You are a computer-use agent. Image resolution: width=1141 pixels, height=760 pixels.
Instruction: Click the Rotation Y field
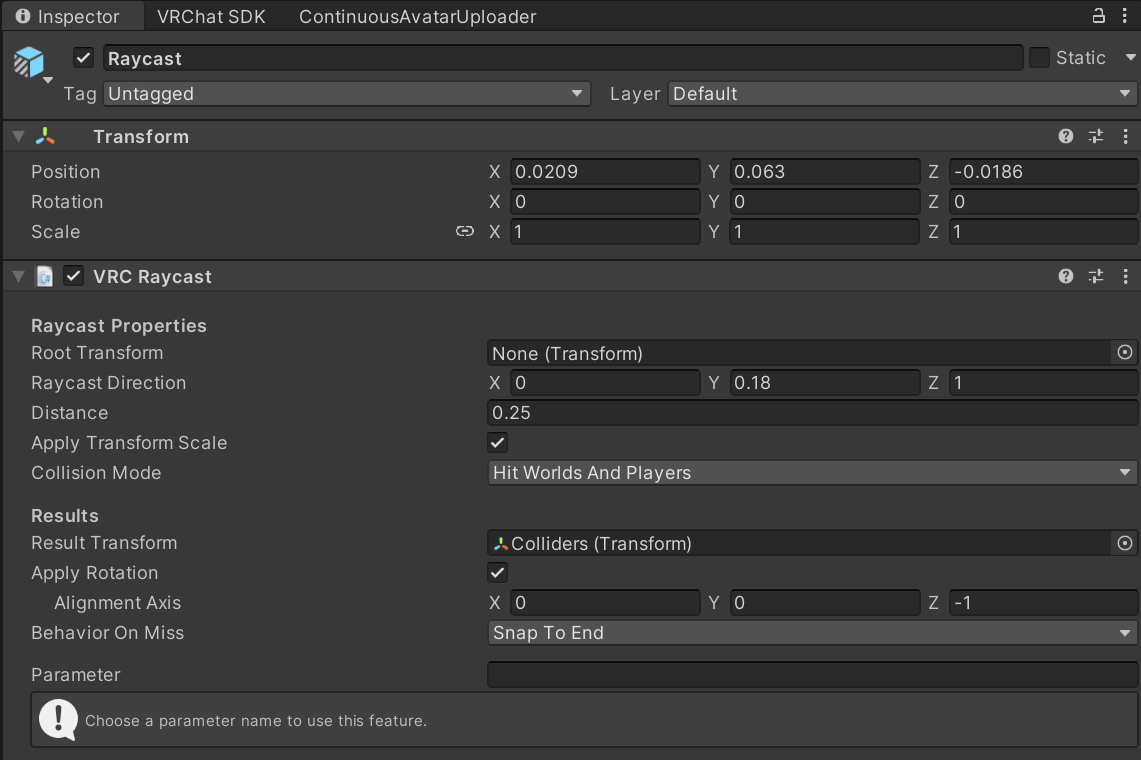(824, 202)
